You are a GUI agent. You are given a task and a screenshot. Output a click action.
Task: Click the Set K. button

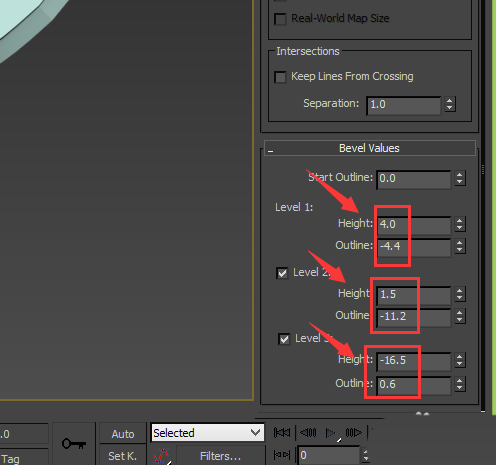[123, 456]
